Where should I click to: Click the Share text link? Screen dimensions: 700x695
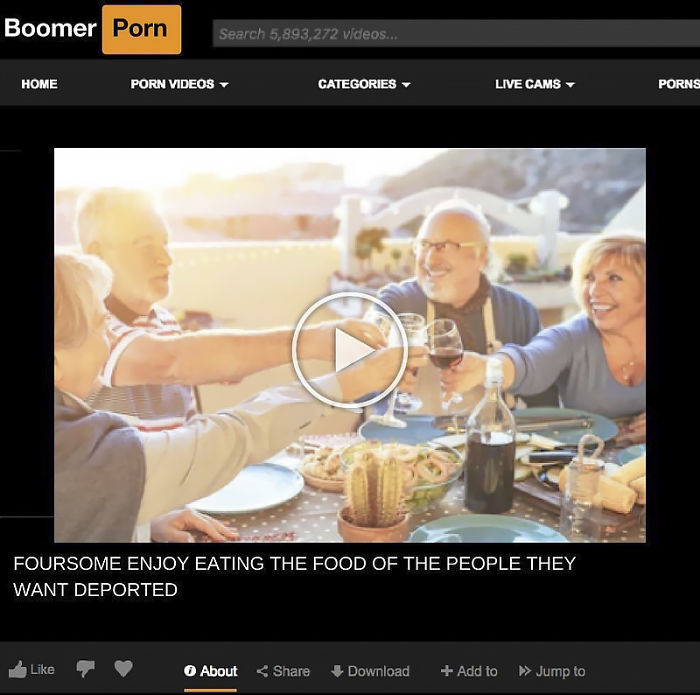tap(291, 671)
